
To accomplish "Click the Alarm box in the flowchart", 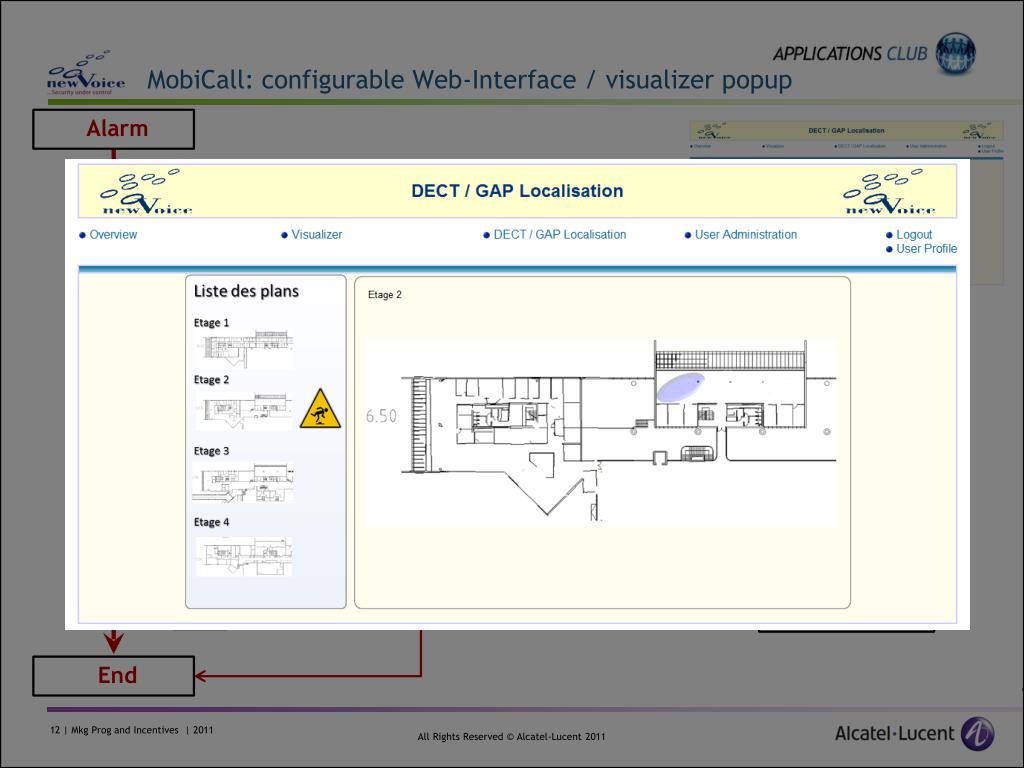I will coord(114,129).
